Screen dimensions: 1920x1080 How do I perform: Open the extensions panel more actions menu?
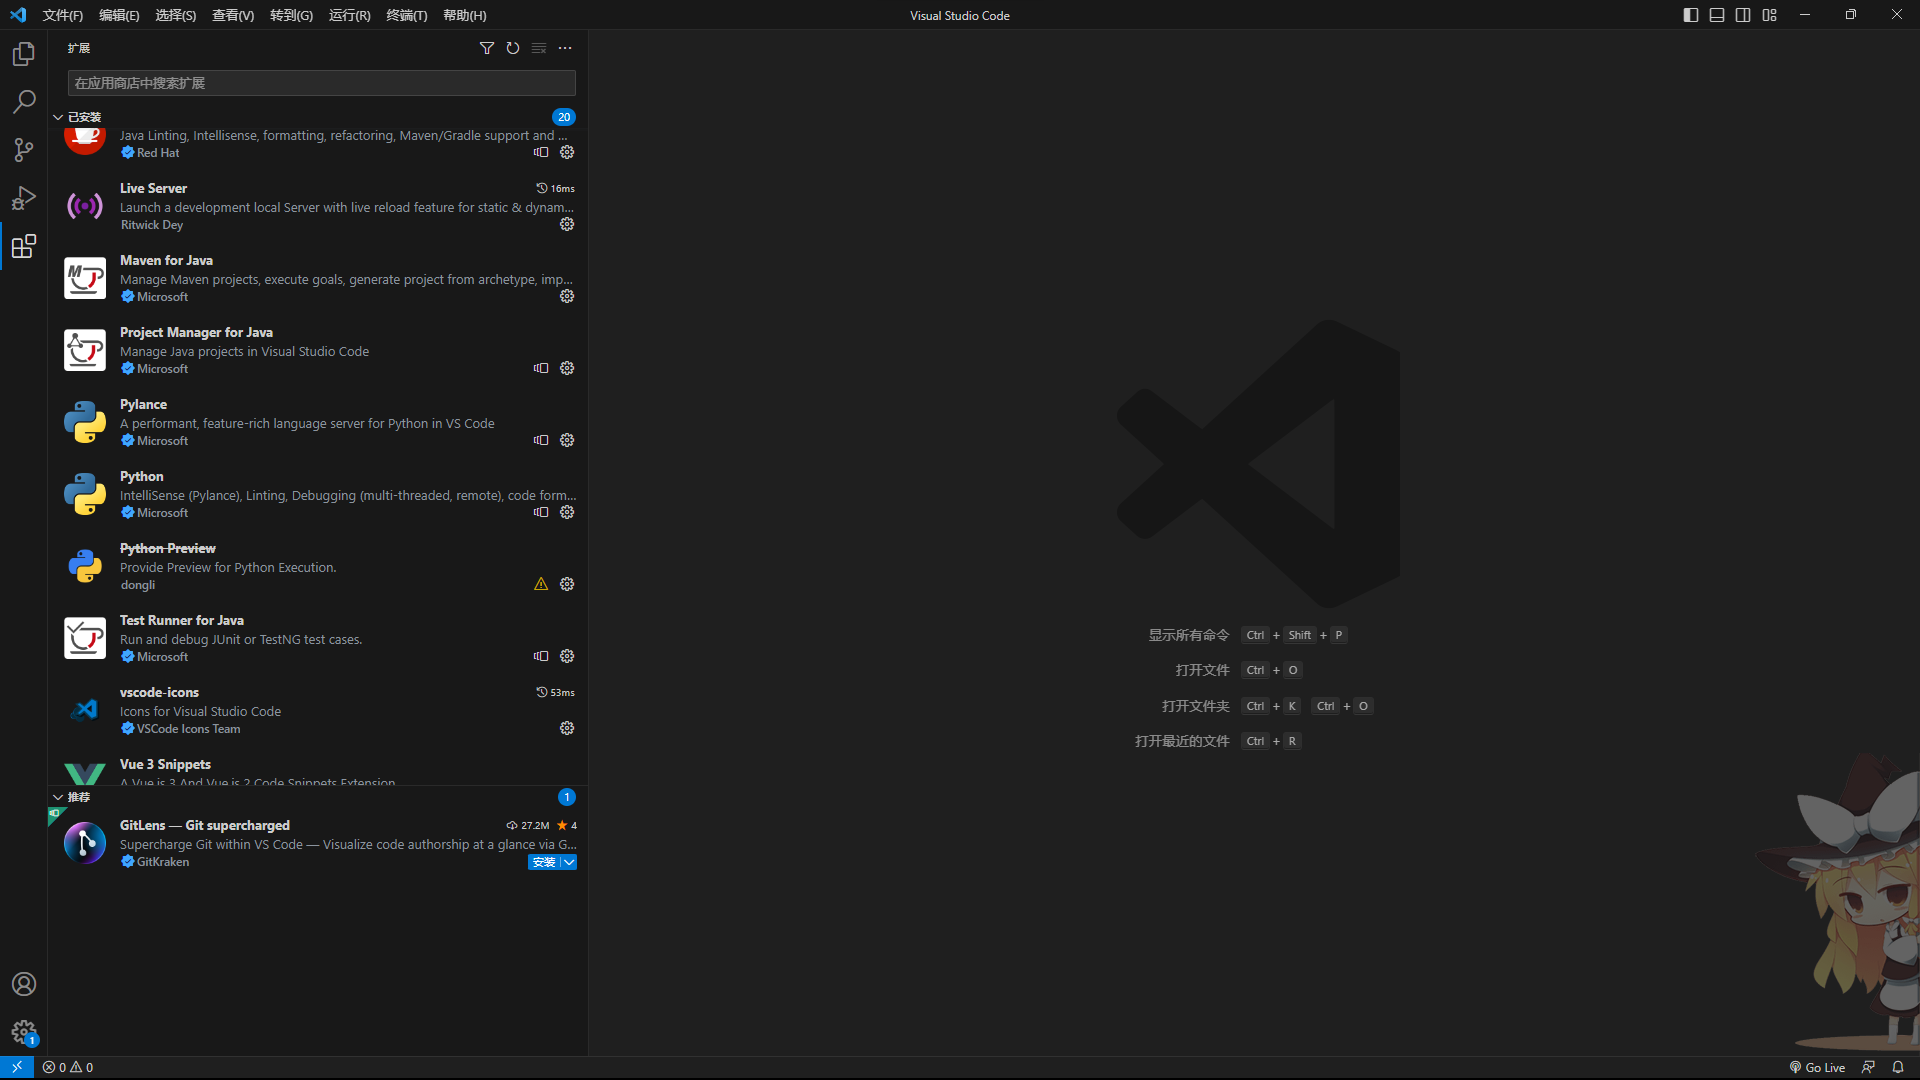click(565, 48)
